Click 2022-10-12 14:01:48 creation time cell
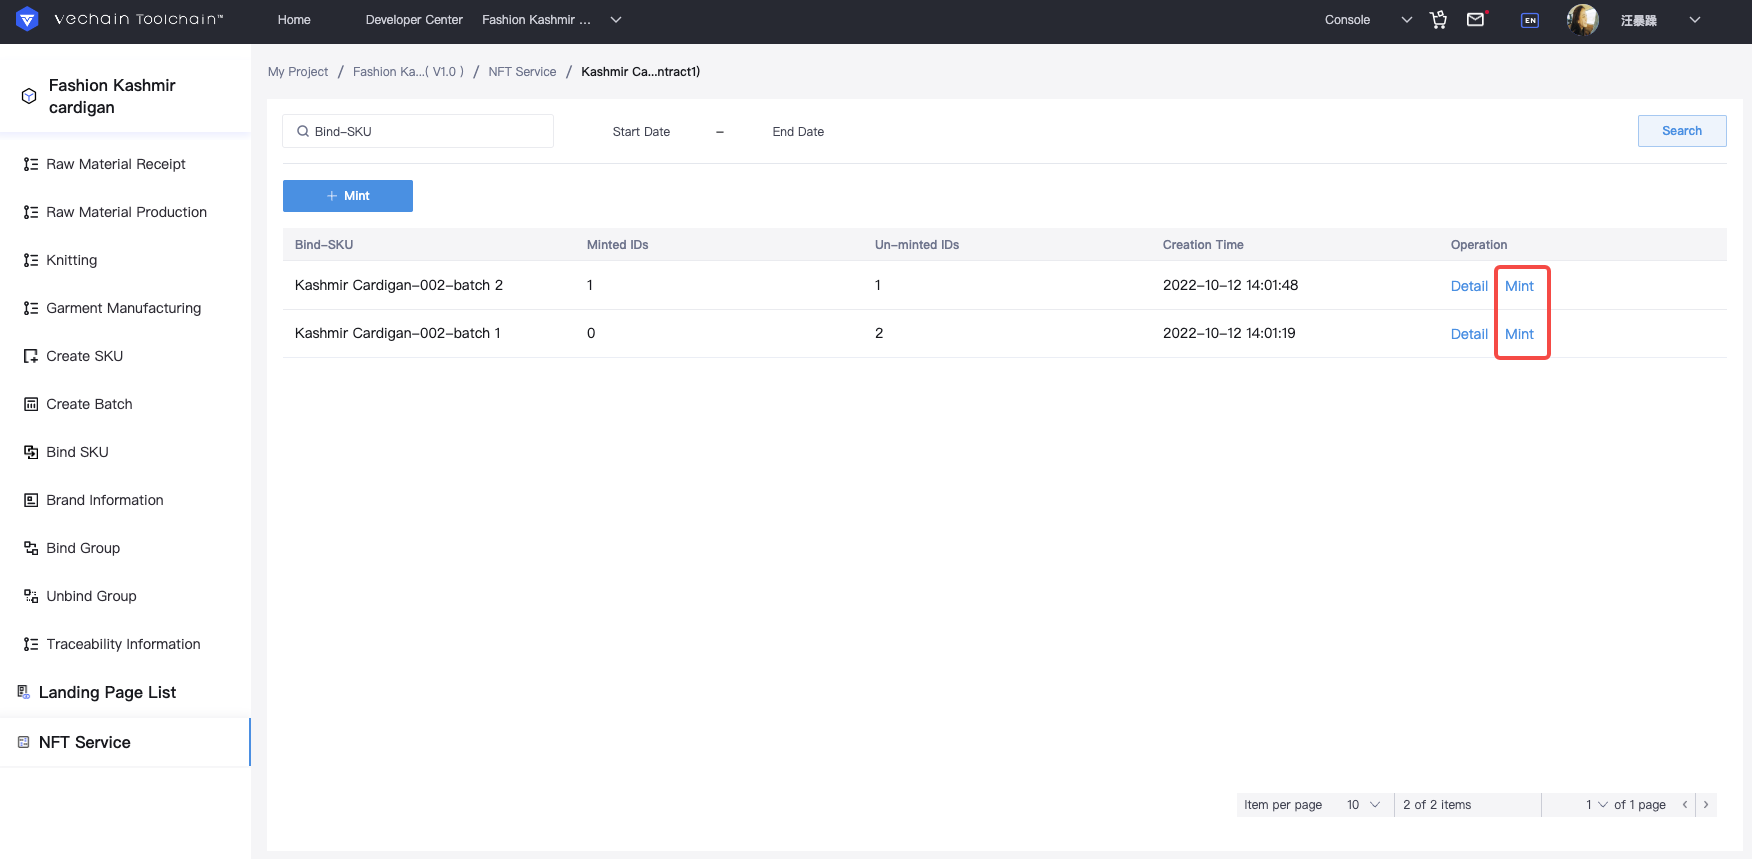Viewport: 1752px width, 859px height. coord(1230,285)
